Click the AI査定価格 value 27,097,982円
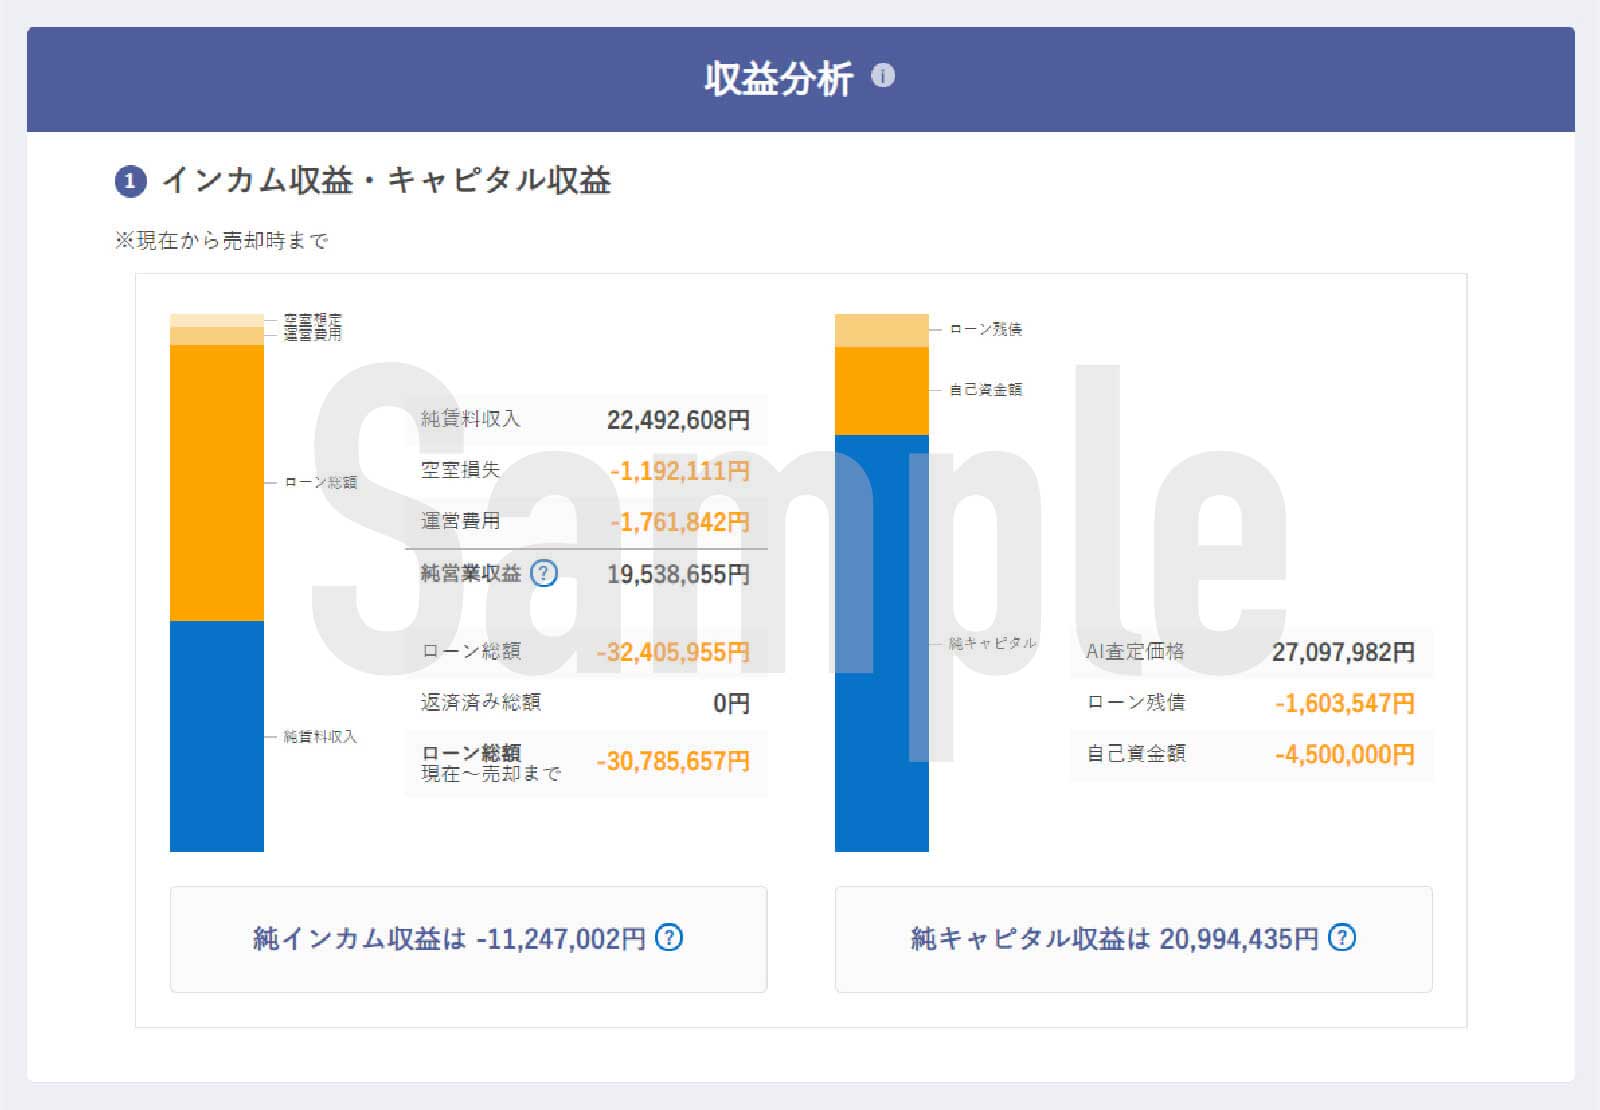The image size is (1600, 1110). coord(1342,652)
